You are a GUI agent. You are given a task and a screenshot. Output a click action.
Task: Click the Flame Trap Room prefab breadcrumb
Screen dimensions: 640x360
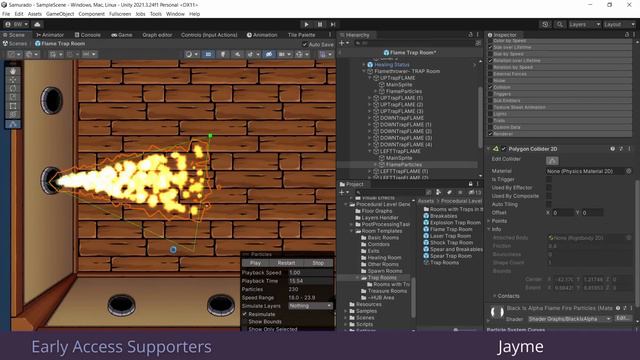[60, 44]
